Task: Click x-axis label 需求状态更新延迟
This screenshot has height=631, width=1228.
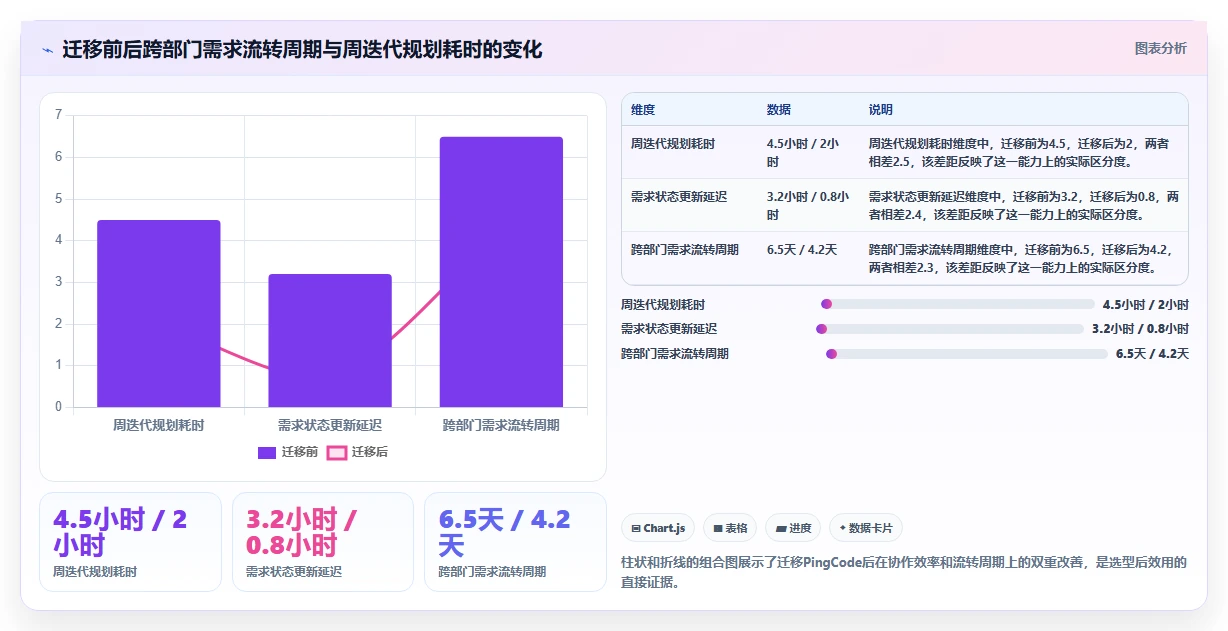Action: pyautogui.click(x=330, y=425)
